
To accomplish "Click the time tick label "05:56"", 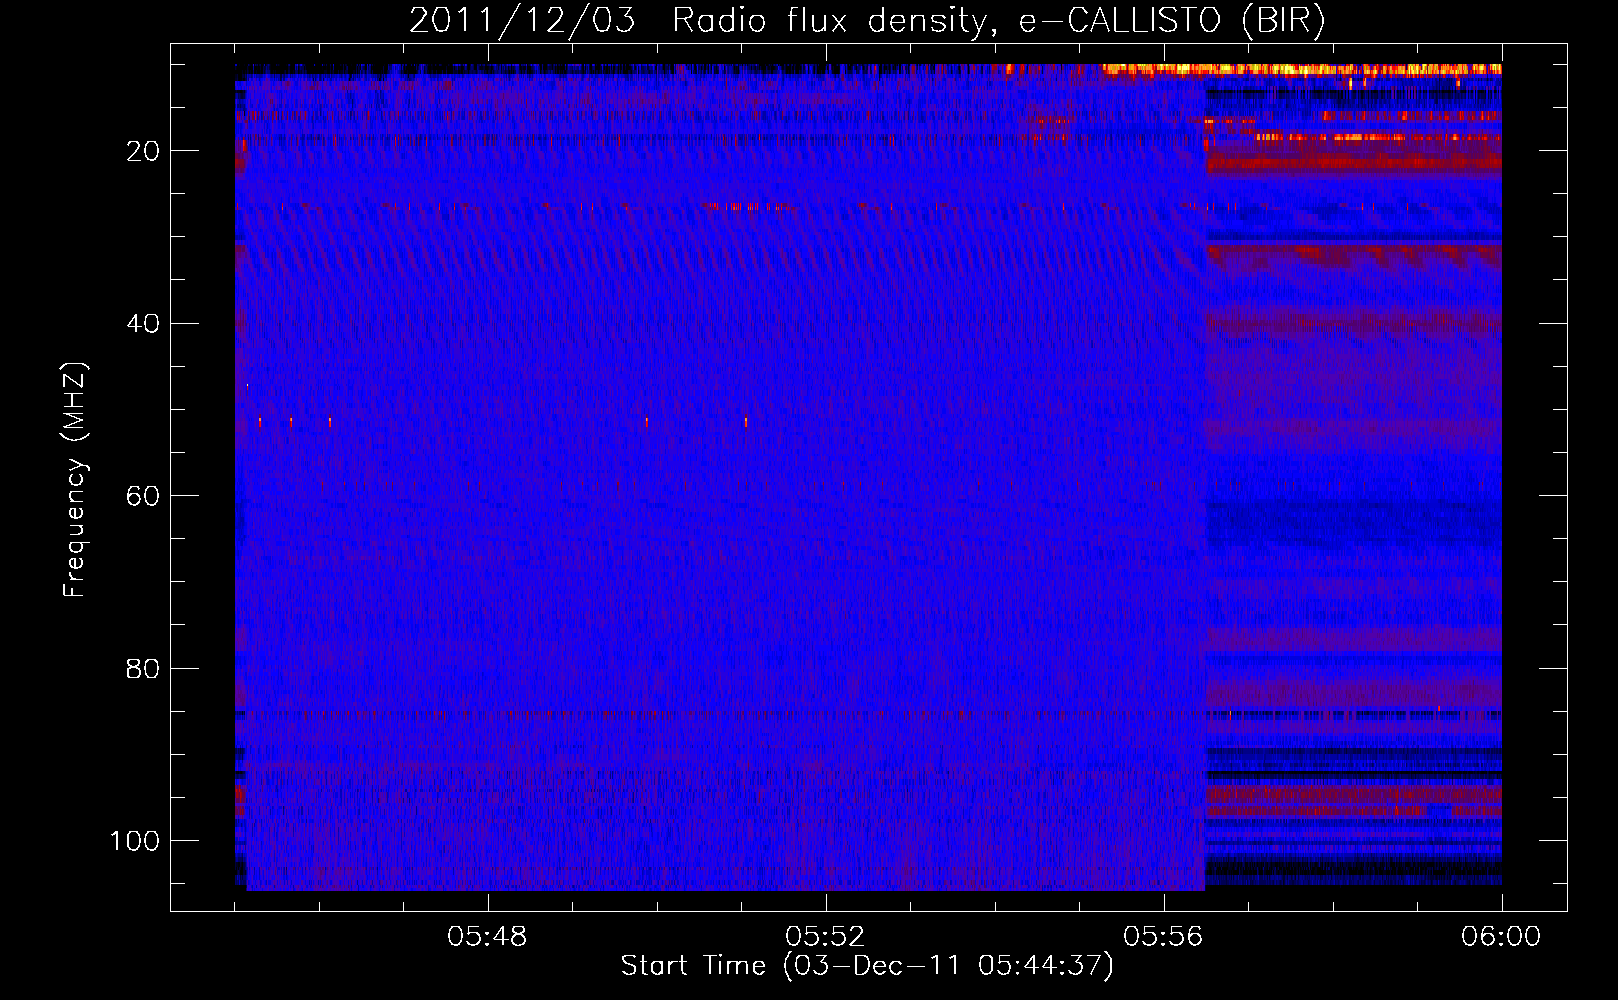I will click(1163, 937).
